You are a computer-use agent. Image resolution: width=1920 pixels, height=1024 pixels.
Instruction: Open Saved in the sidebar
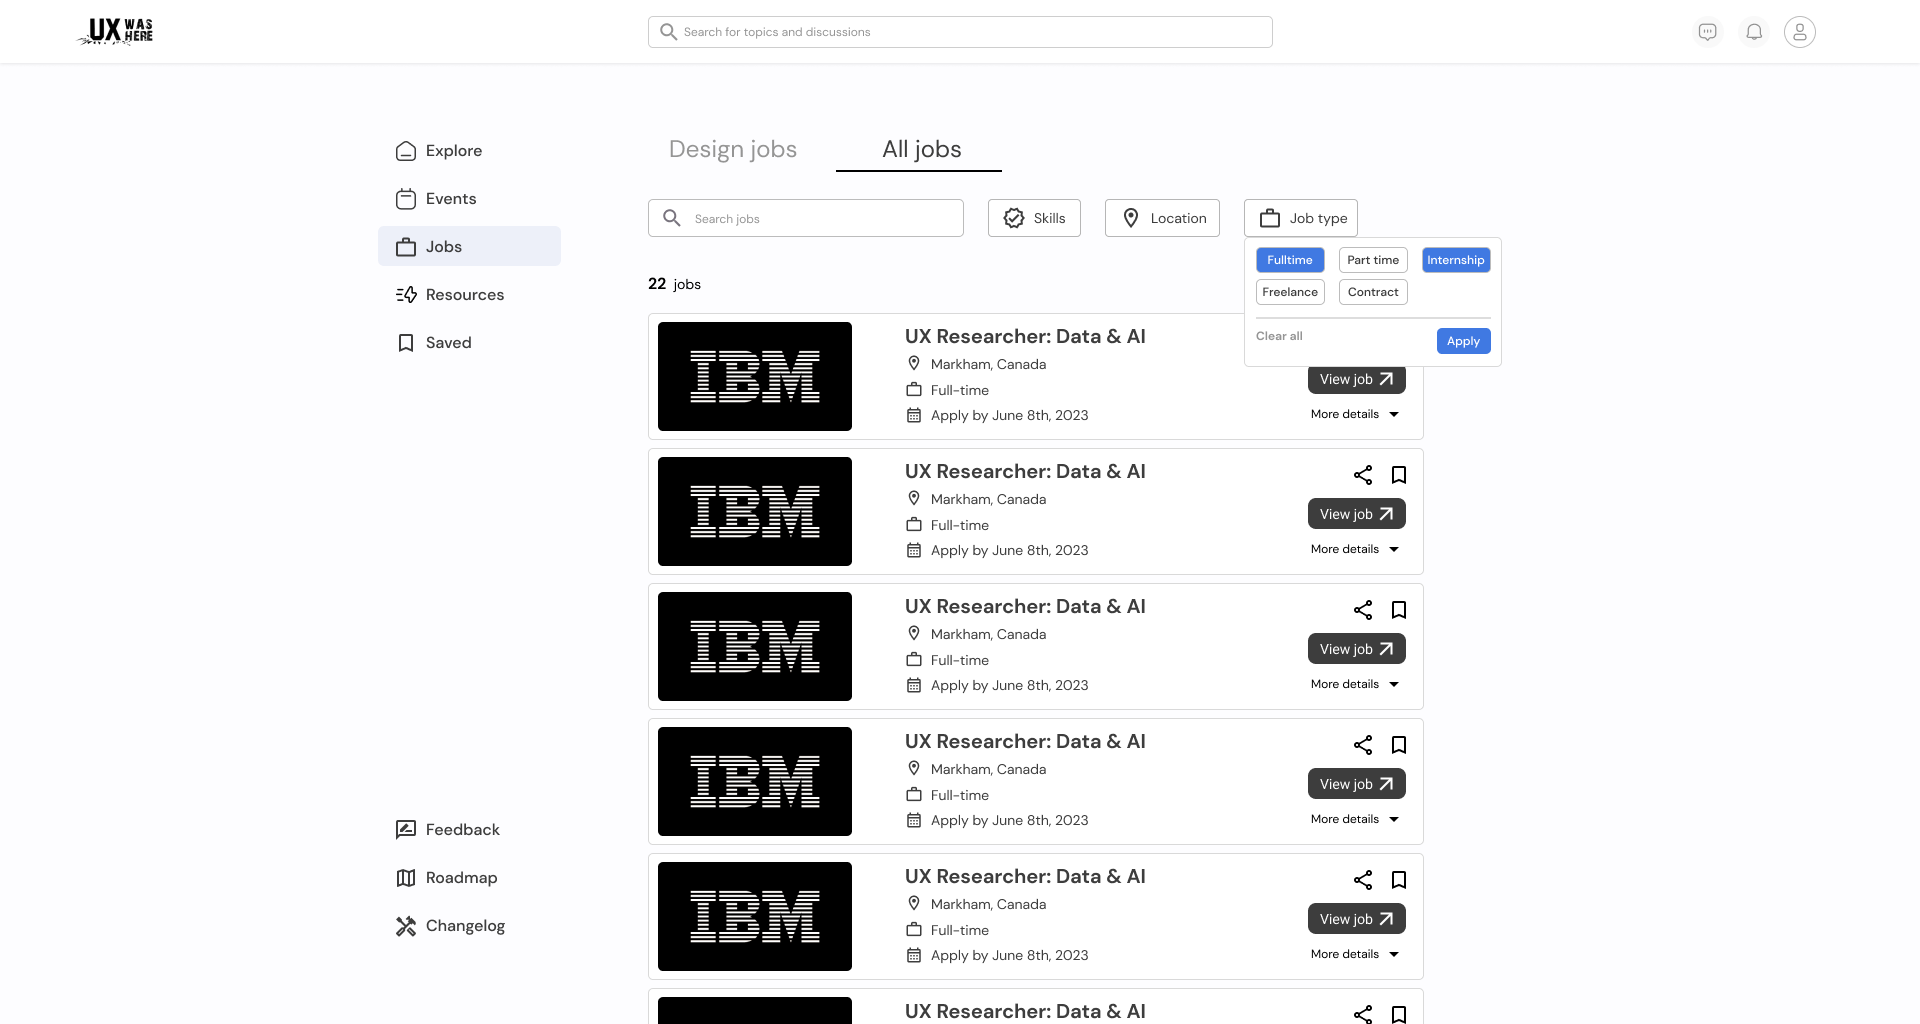click(469, 343)
